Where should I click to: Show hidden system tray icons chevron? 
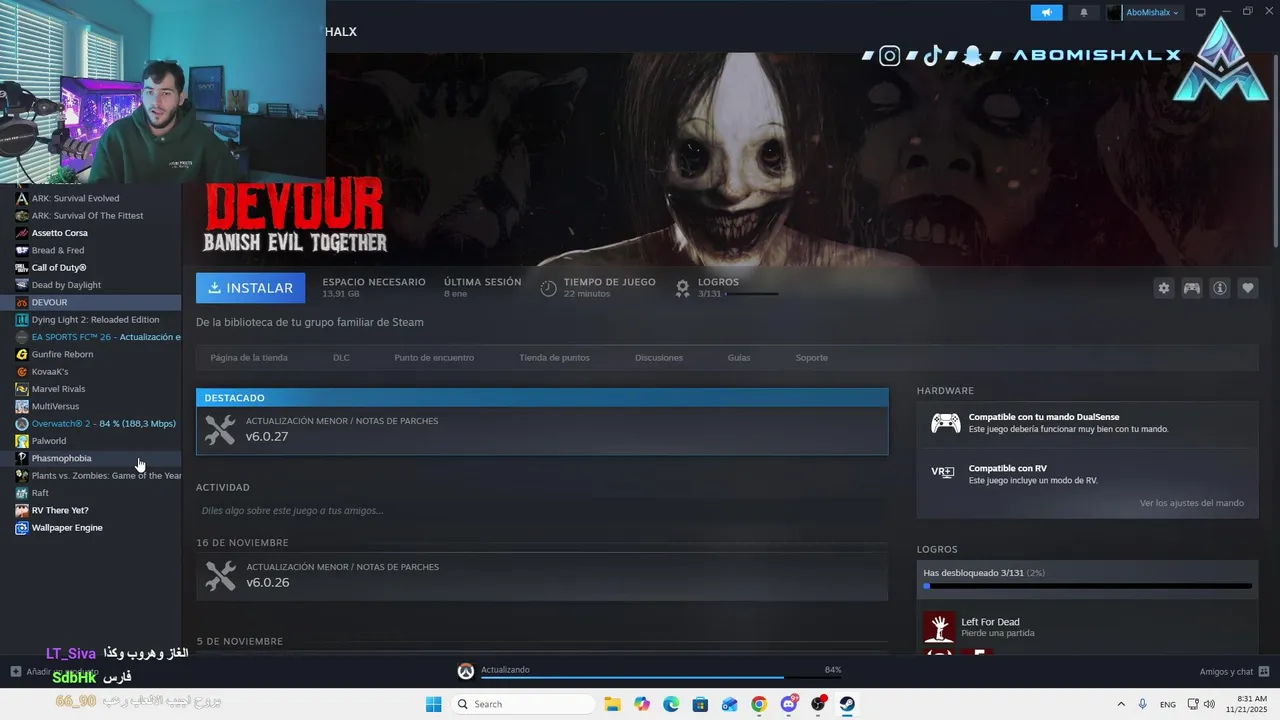click(x=1120, y=704)
